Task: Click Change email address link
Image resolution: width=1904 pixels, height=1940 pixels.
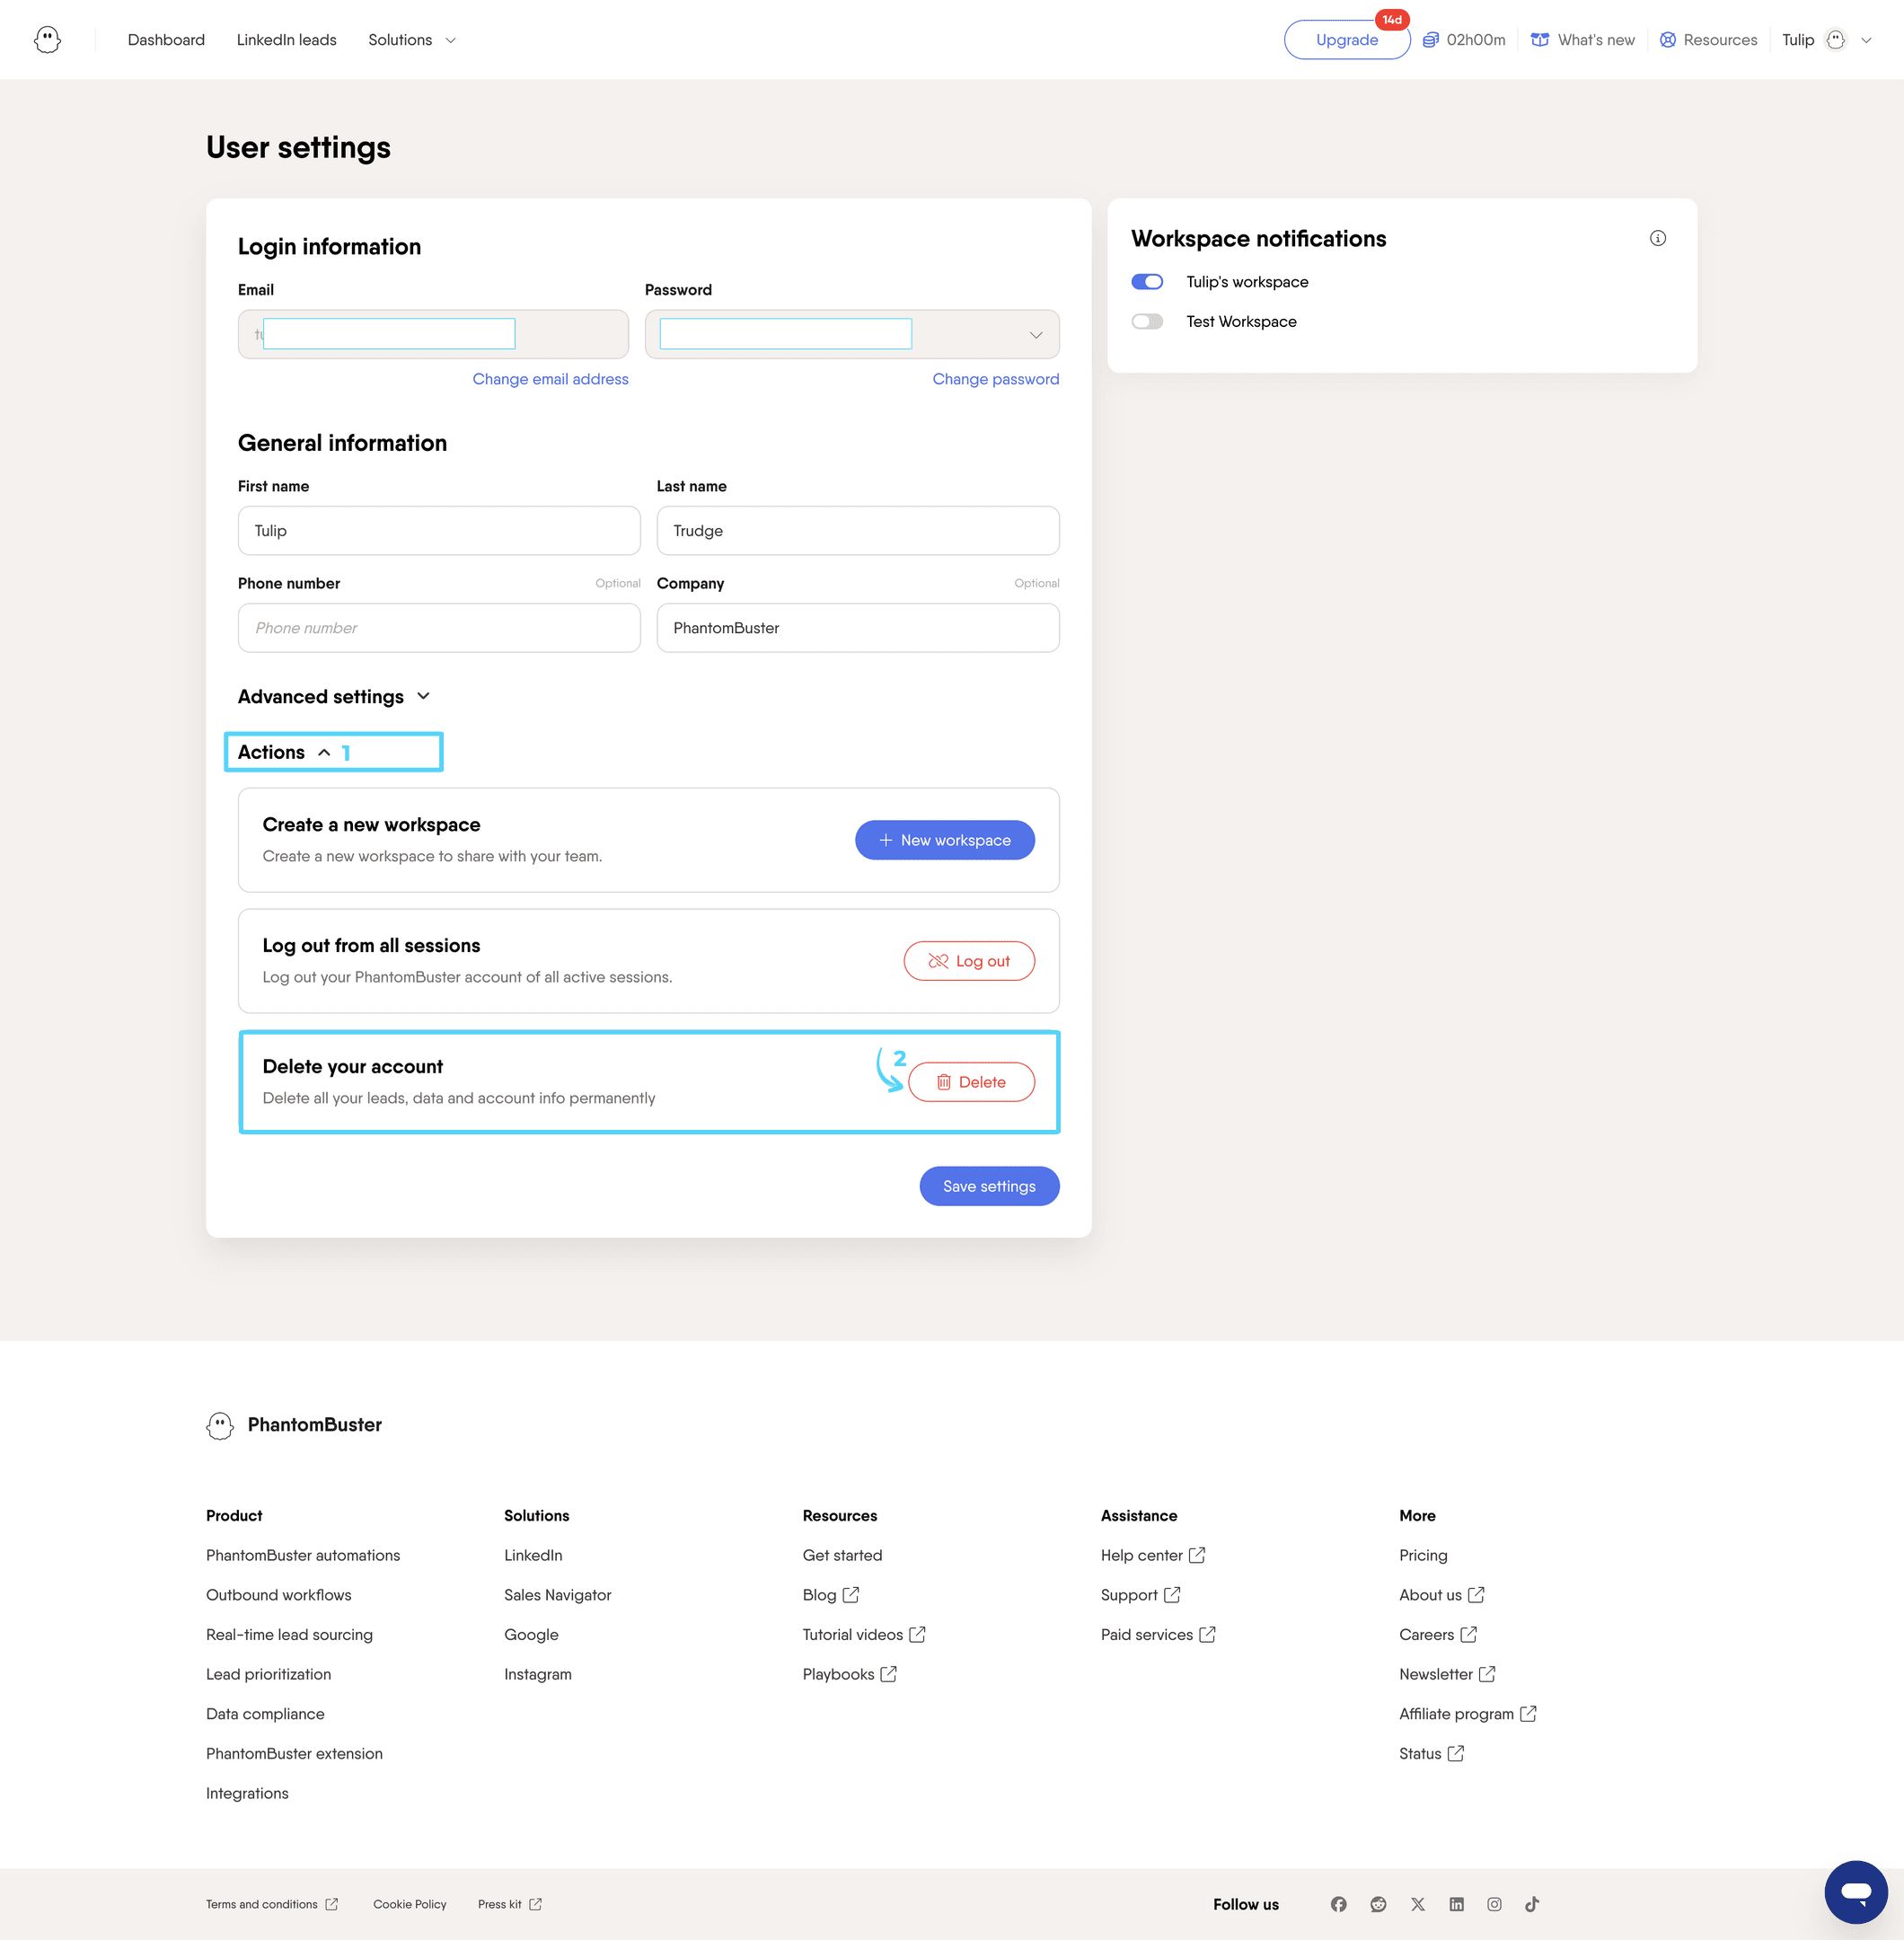Action: tap(550, 379)
